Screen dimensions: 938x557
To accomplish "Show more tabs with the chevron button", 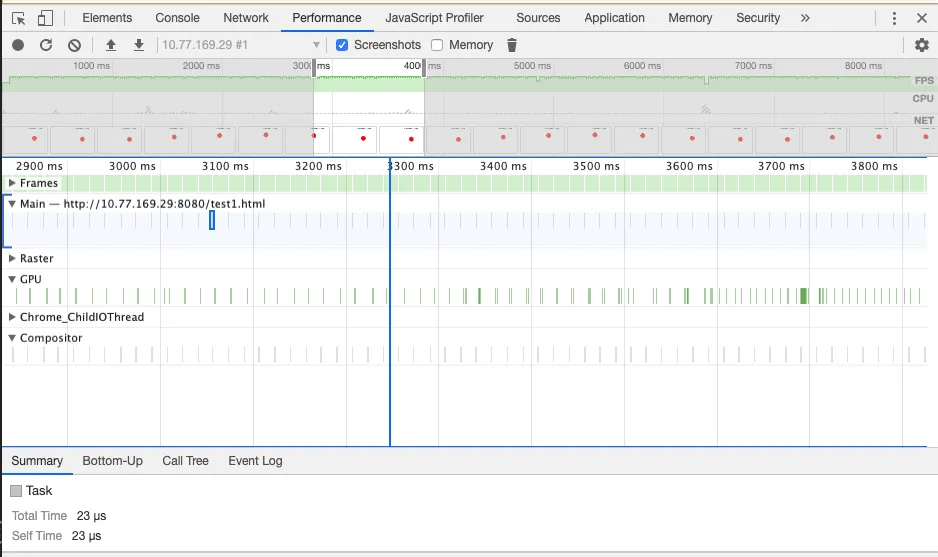I will pos(805,18).
